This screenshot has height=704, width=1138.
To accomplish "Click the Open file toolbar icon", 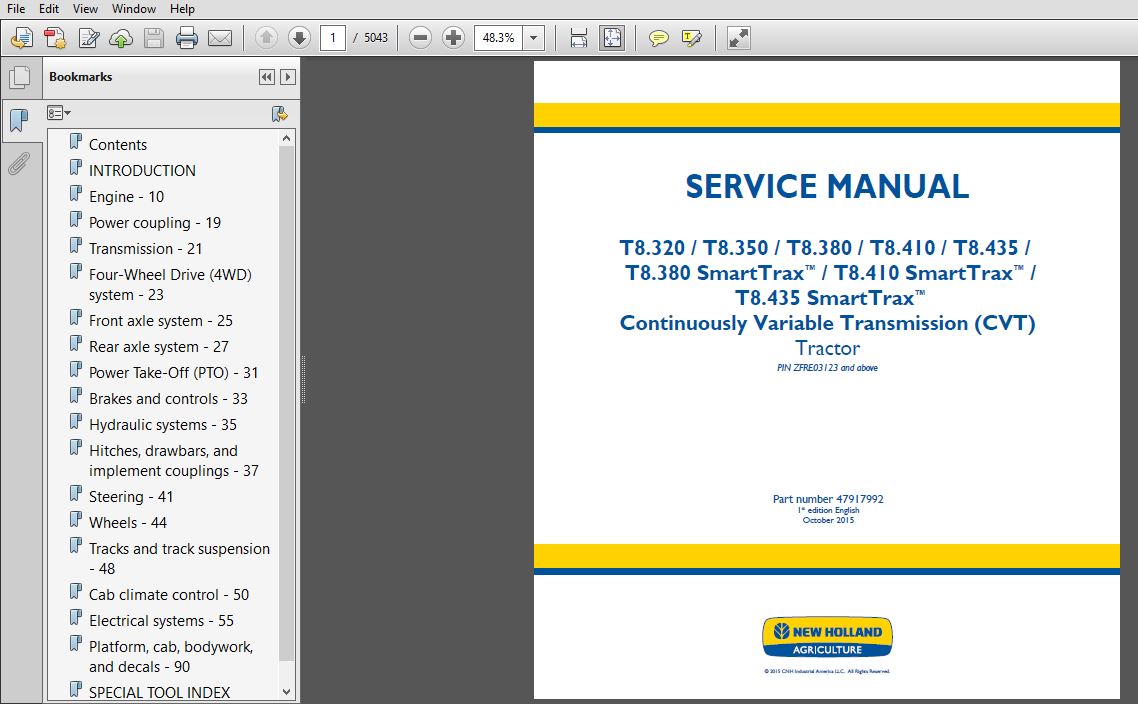I will (22, 38).
